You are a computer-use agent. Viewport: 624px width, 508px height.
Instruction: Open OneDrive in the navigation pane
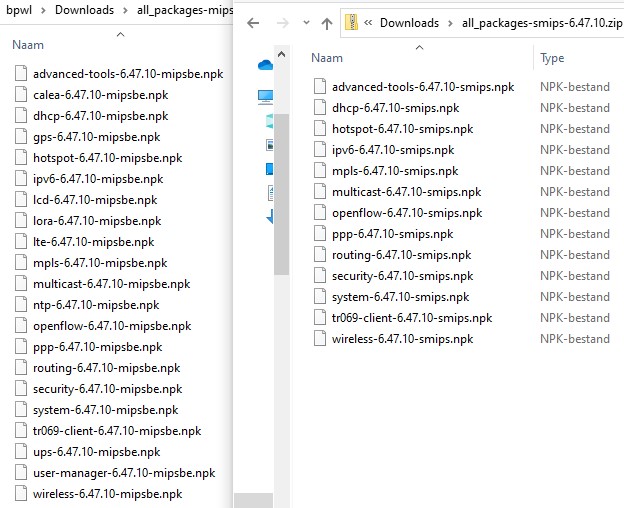click(x=265, y=65)
